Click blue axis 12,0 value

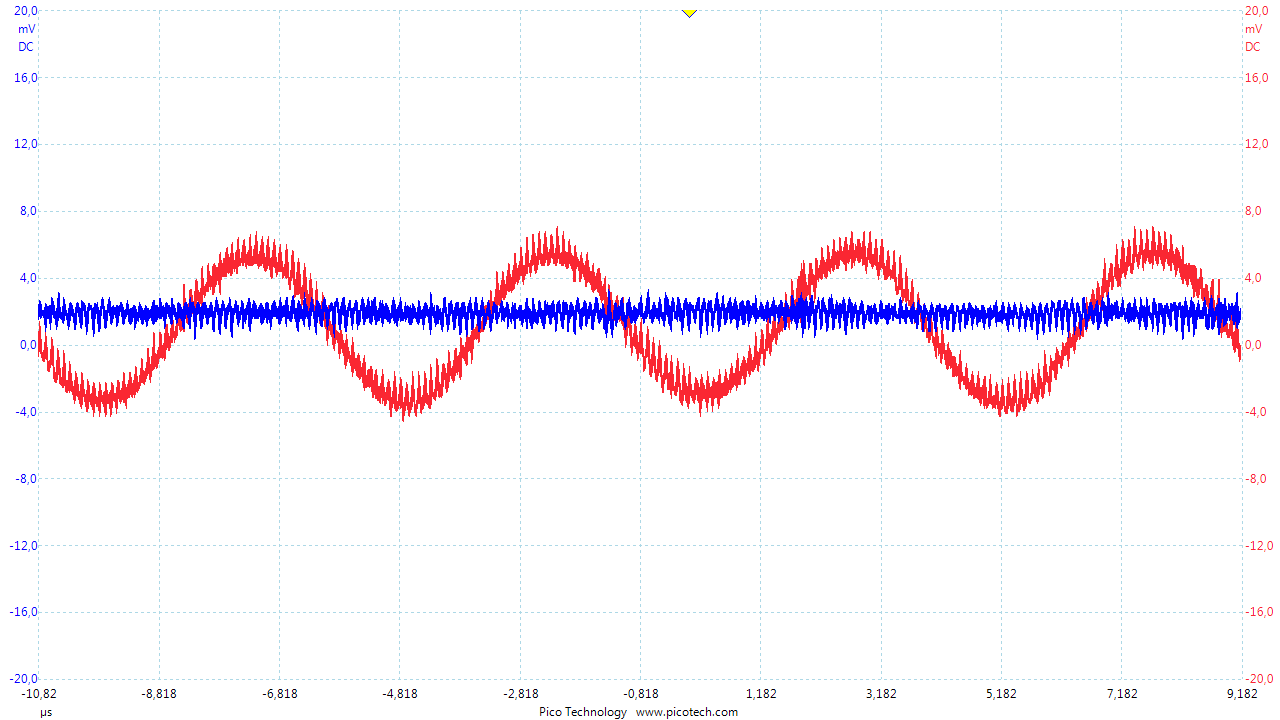[26, 144]
